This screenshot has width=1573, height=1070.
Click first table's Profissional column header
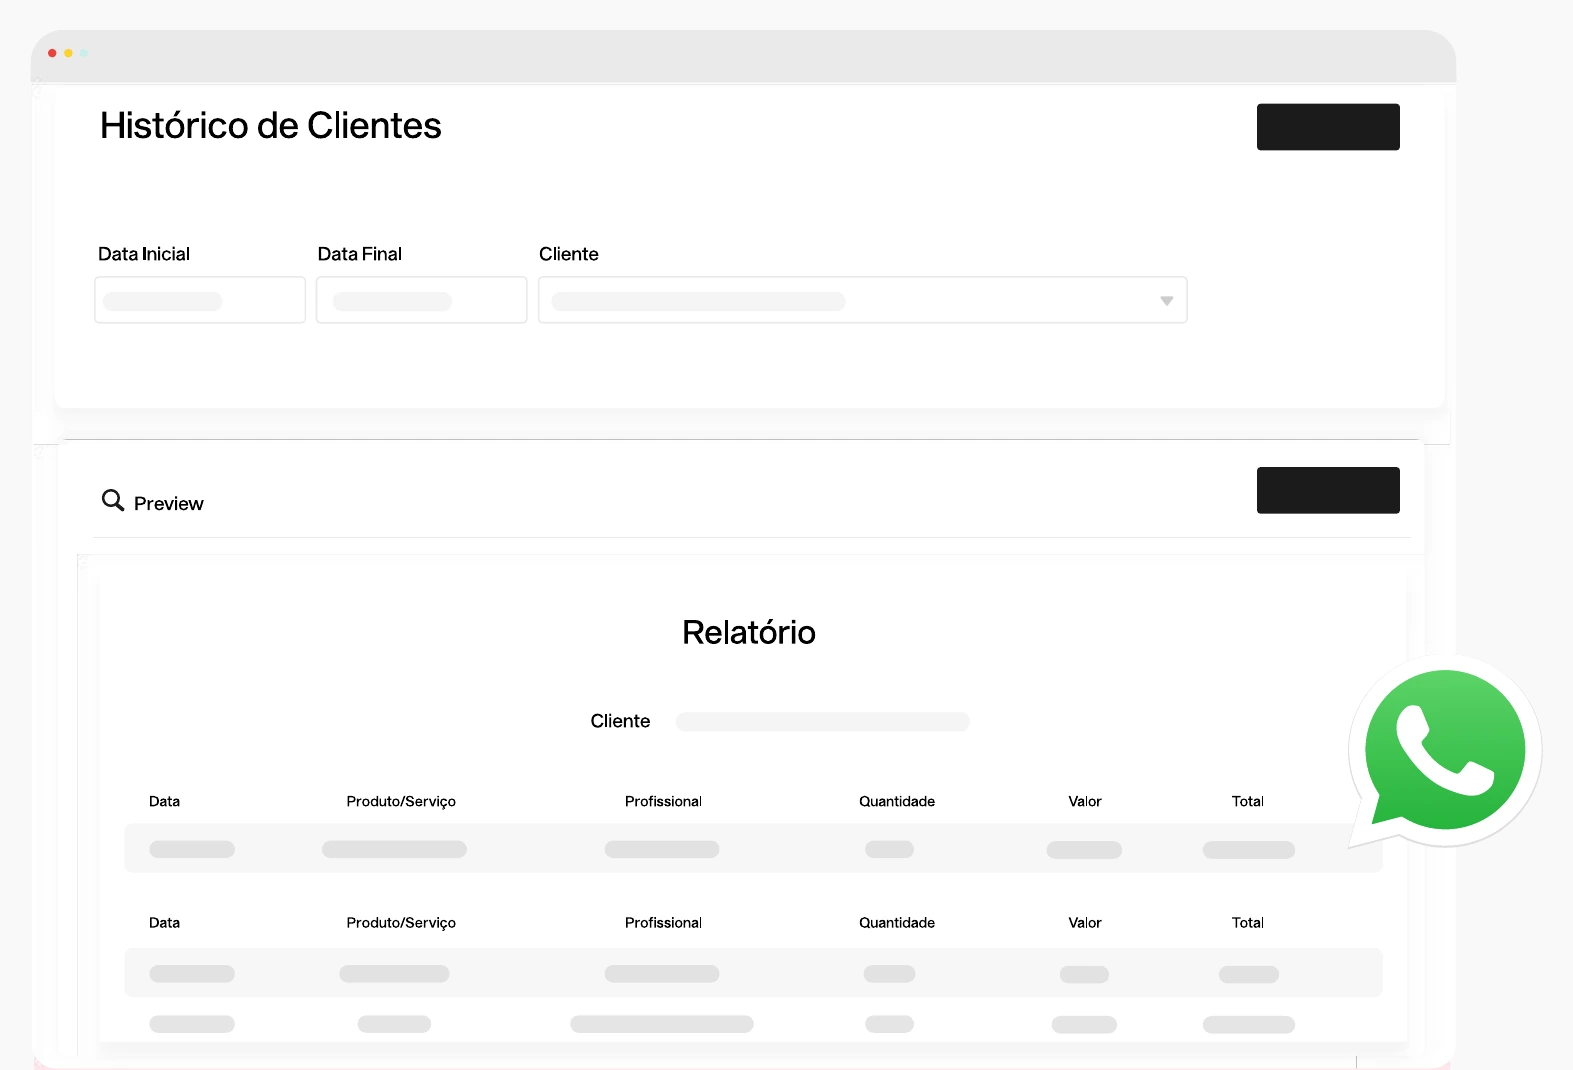[663, 801]
